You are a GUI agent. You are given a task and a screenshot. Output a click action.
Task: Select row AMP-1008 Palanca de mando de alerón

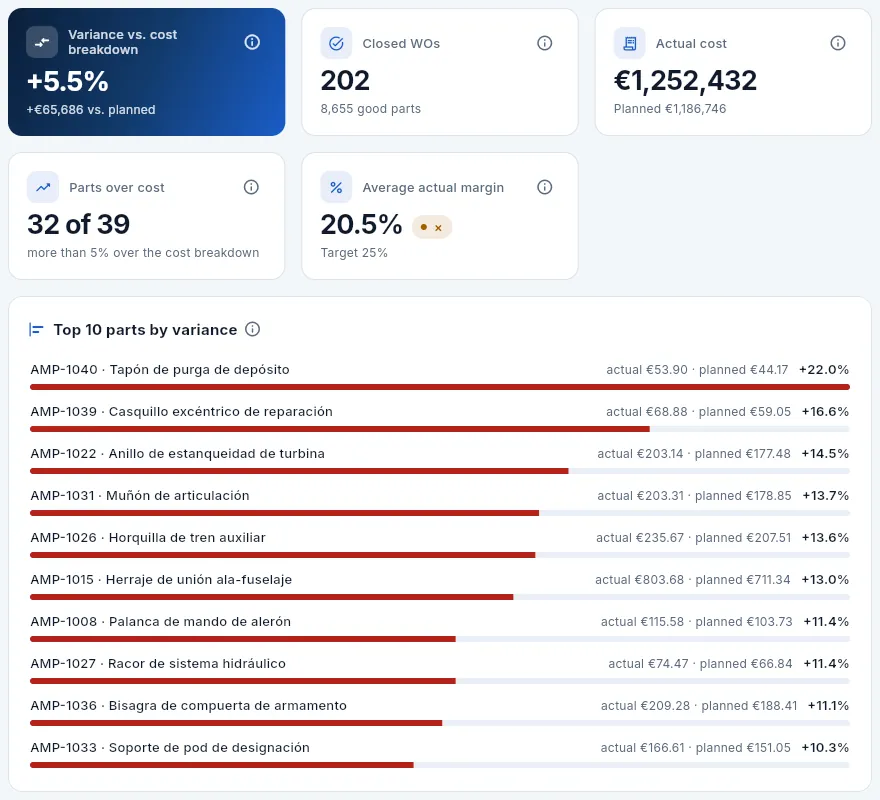439,628
